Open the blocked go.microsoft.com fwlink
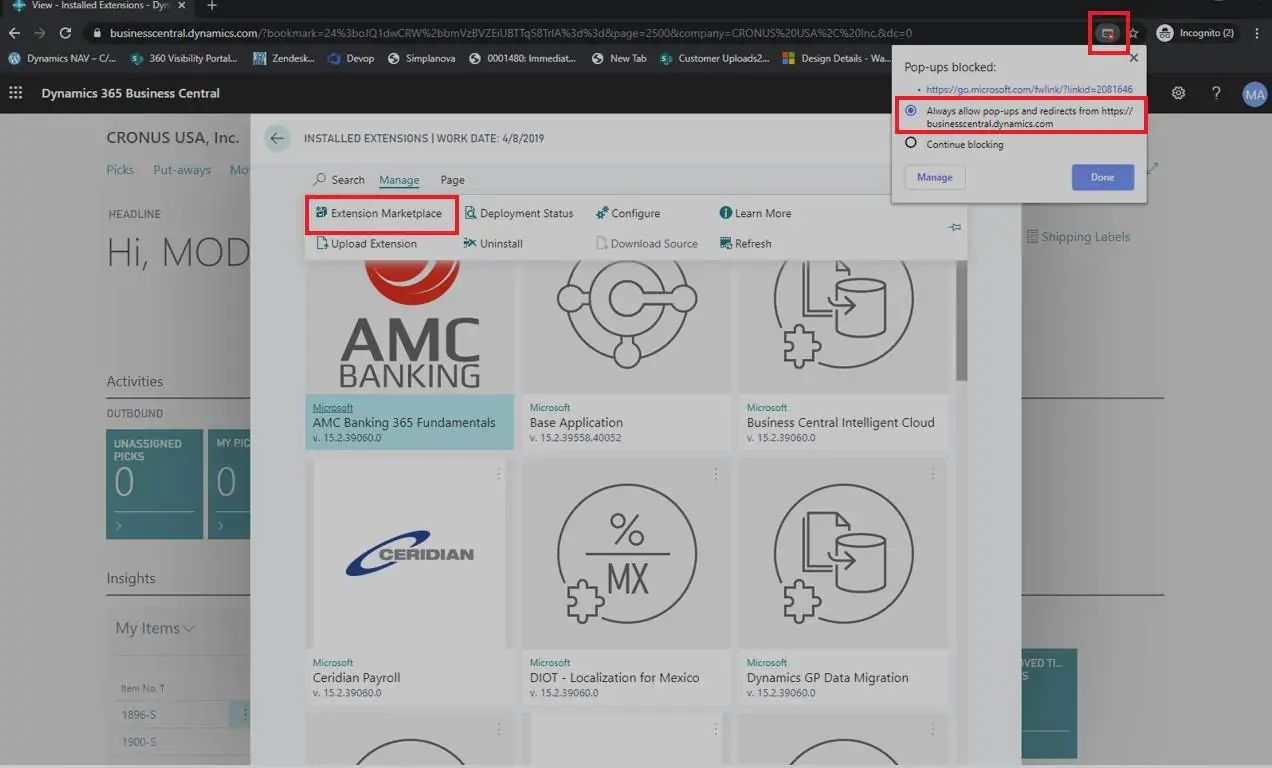Viewport: 1272px width, 768px height. point(1029,89)
